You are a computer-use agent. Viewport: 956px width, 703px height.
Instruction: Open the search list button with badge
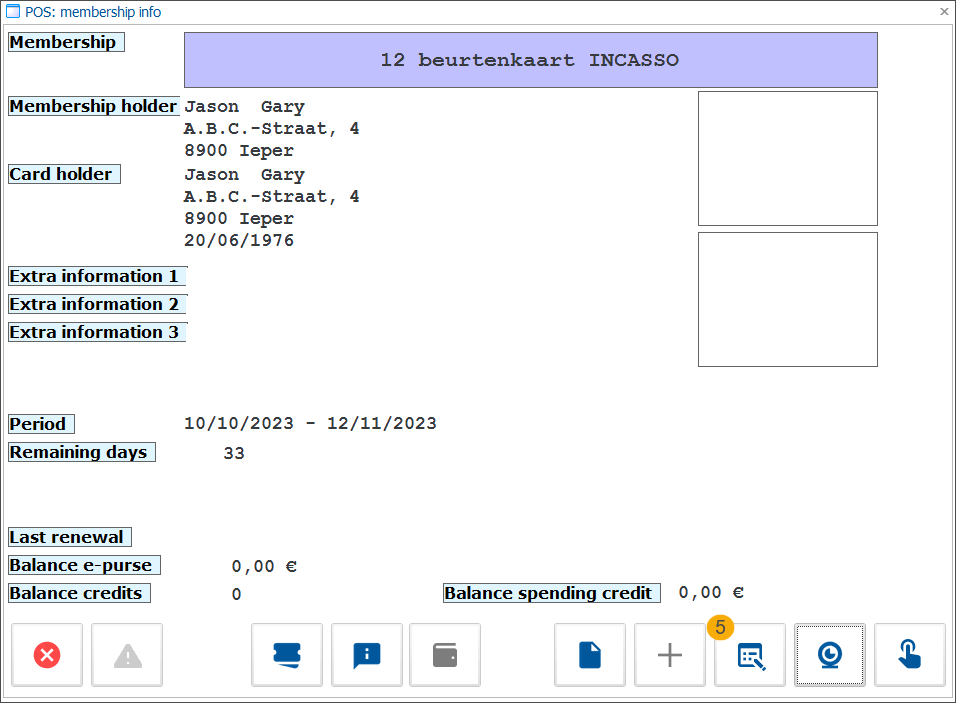click(x=750, y=657)
